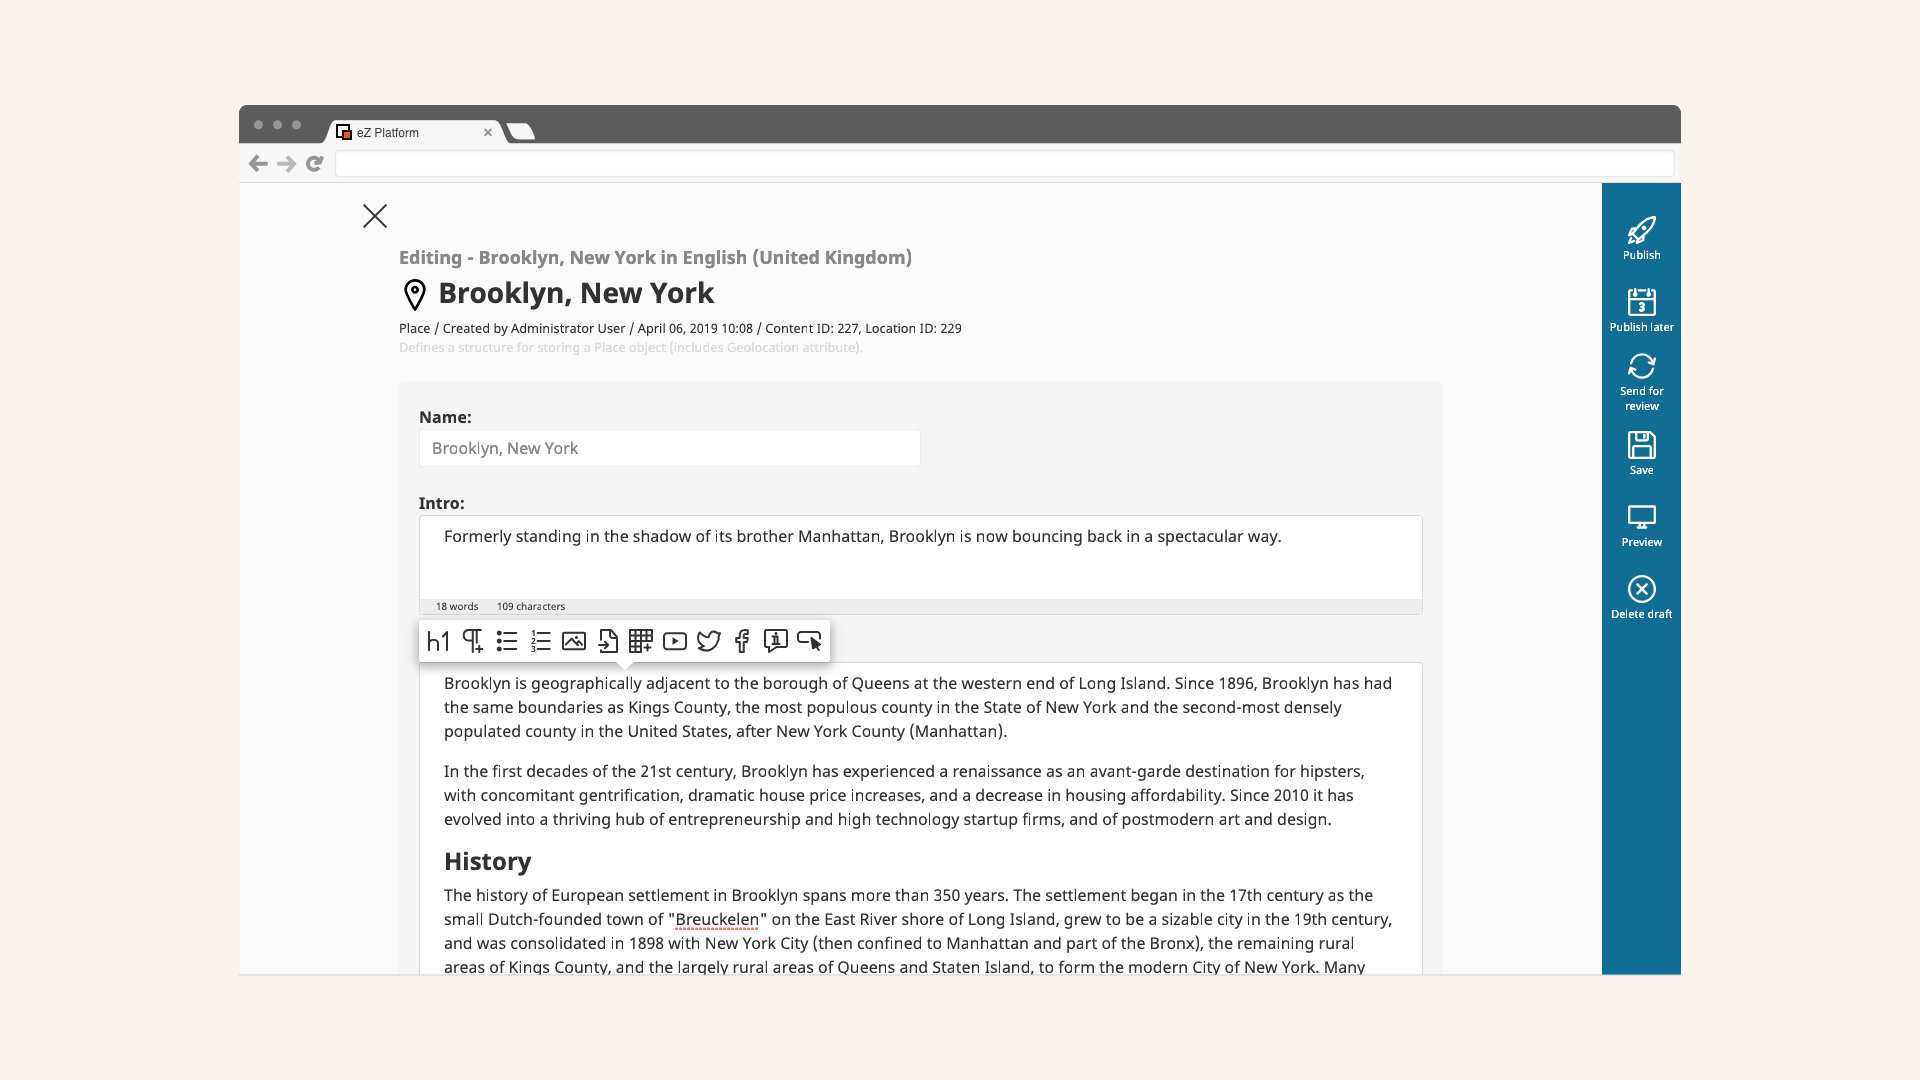Click Delete draft icon
The width and height of the screenshot is (1920, 1080).
tap(1640, 588)
